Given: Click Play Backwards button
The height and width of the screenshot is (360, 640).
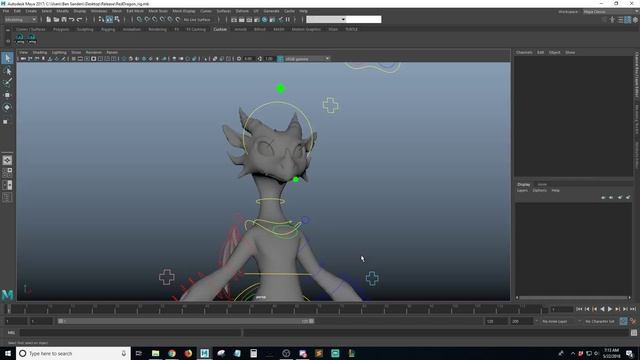Looking at the screenshot, I should coord(602,309).
